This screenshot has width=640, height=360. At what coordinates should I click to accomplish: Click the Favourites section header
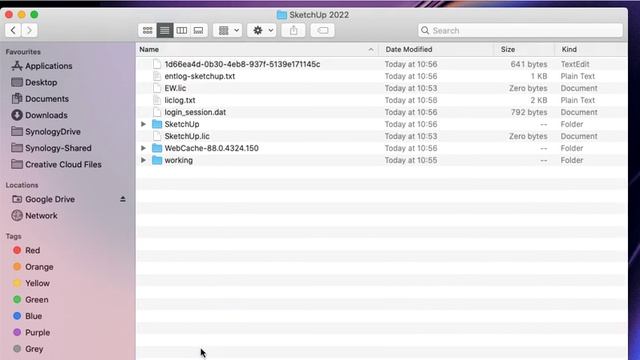(23, 52)
